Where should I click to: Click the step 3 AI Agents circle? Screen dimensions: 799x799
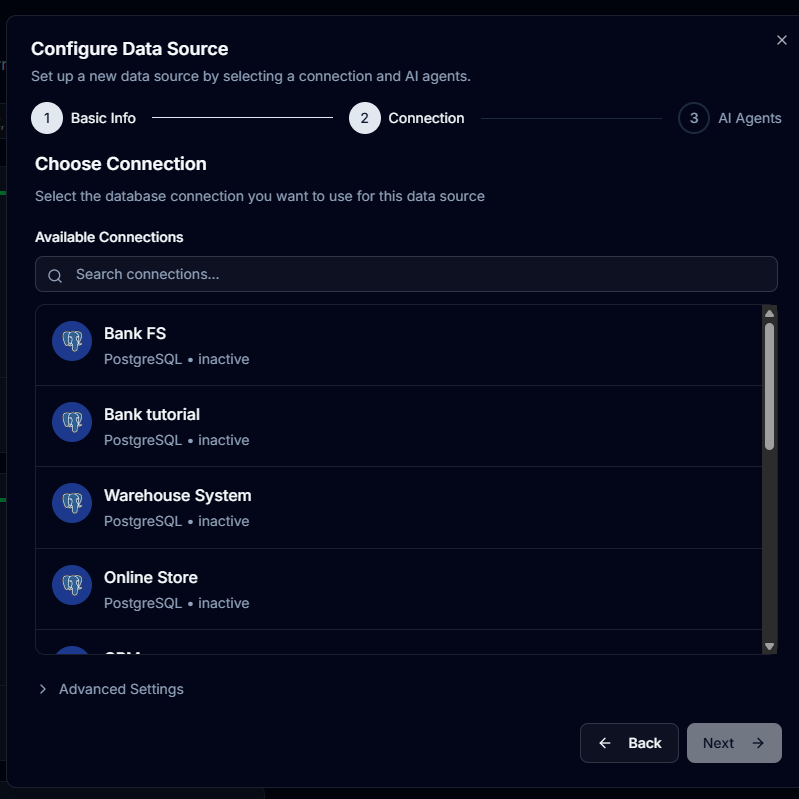[694, 118]
